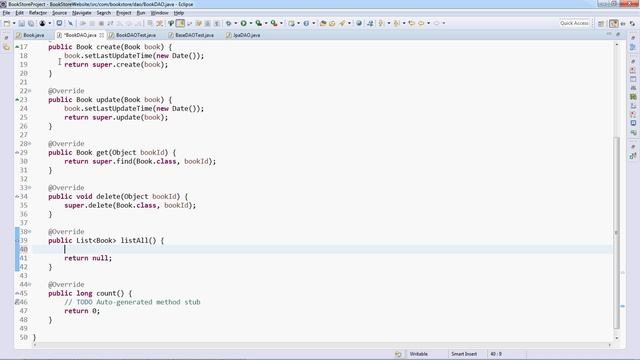Switch to the Debug perspective icon
Viewport: 640px width, 360px height.
(632, 24)
